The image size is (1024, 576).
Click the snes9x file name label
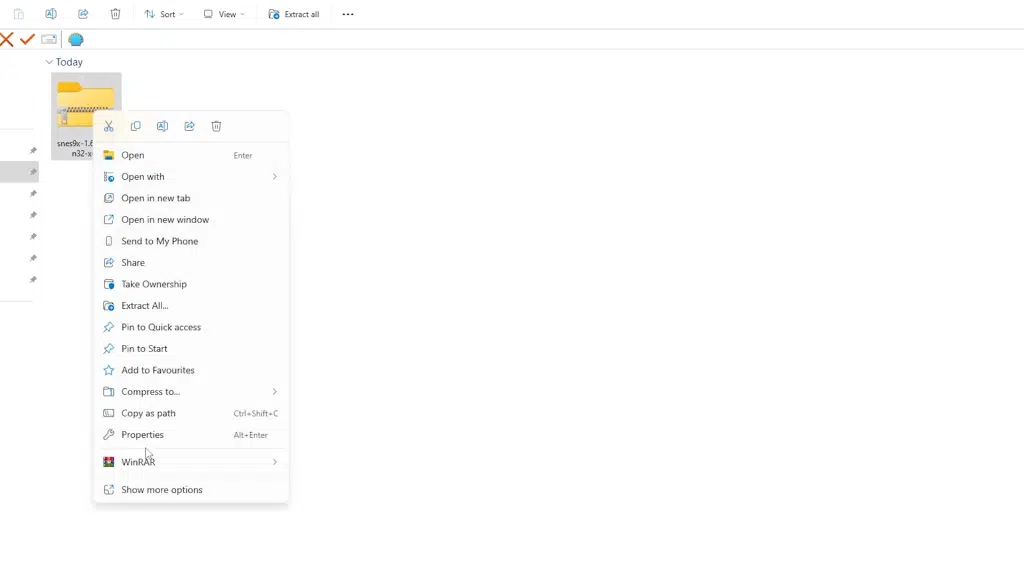(75, 148)
